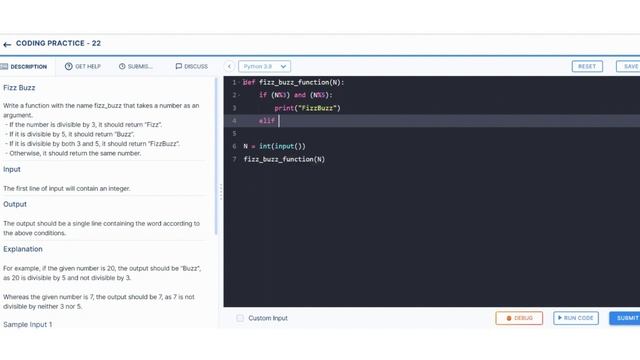Switch to the Submissions tab

pos(136,67)
